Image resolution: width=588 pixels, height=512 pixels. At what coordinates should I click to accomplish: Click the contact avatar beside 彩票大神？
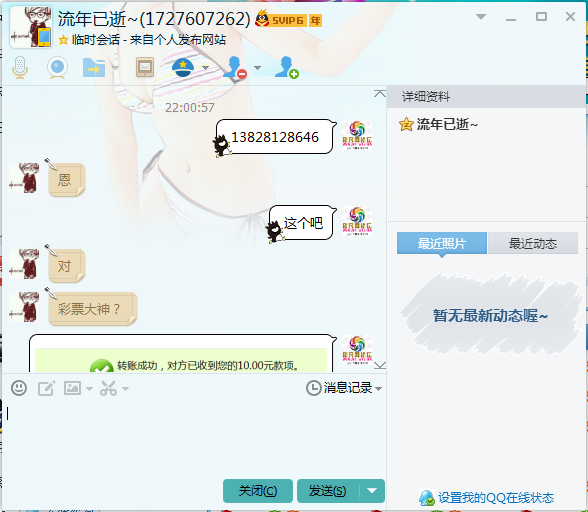tap(24, 307)
